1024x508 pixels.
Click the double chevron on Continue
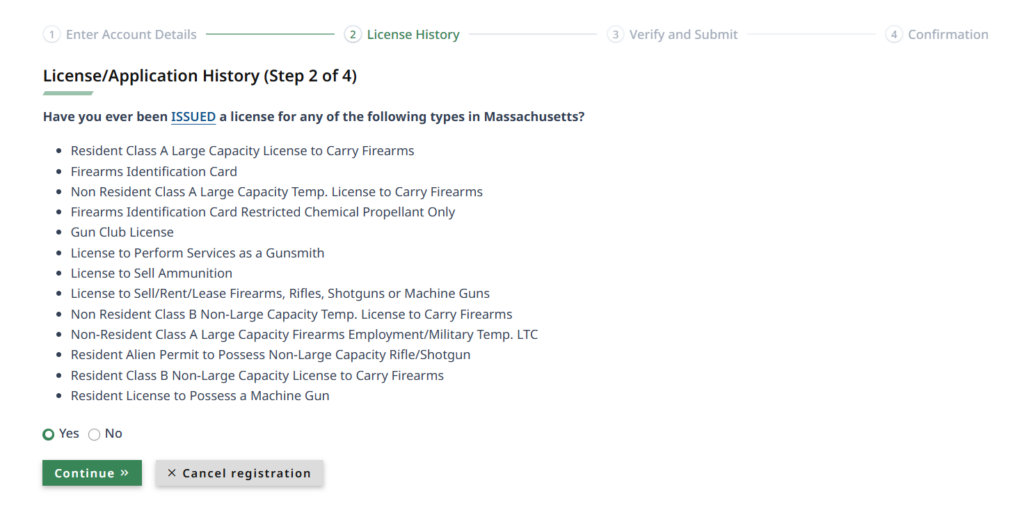click(125, 473)
